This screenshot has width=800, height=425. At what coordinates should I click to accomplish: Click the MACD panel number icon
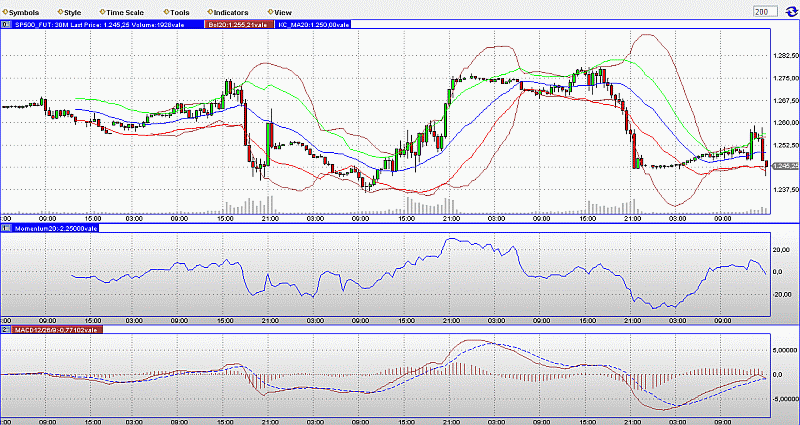tap(5, 327)
